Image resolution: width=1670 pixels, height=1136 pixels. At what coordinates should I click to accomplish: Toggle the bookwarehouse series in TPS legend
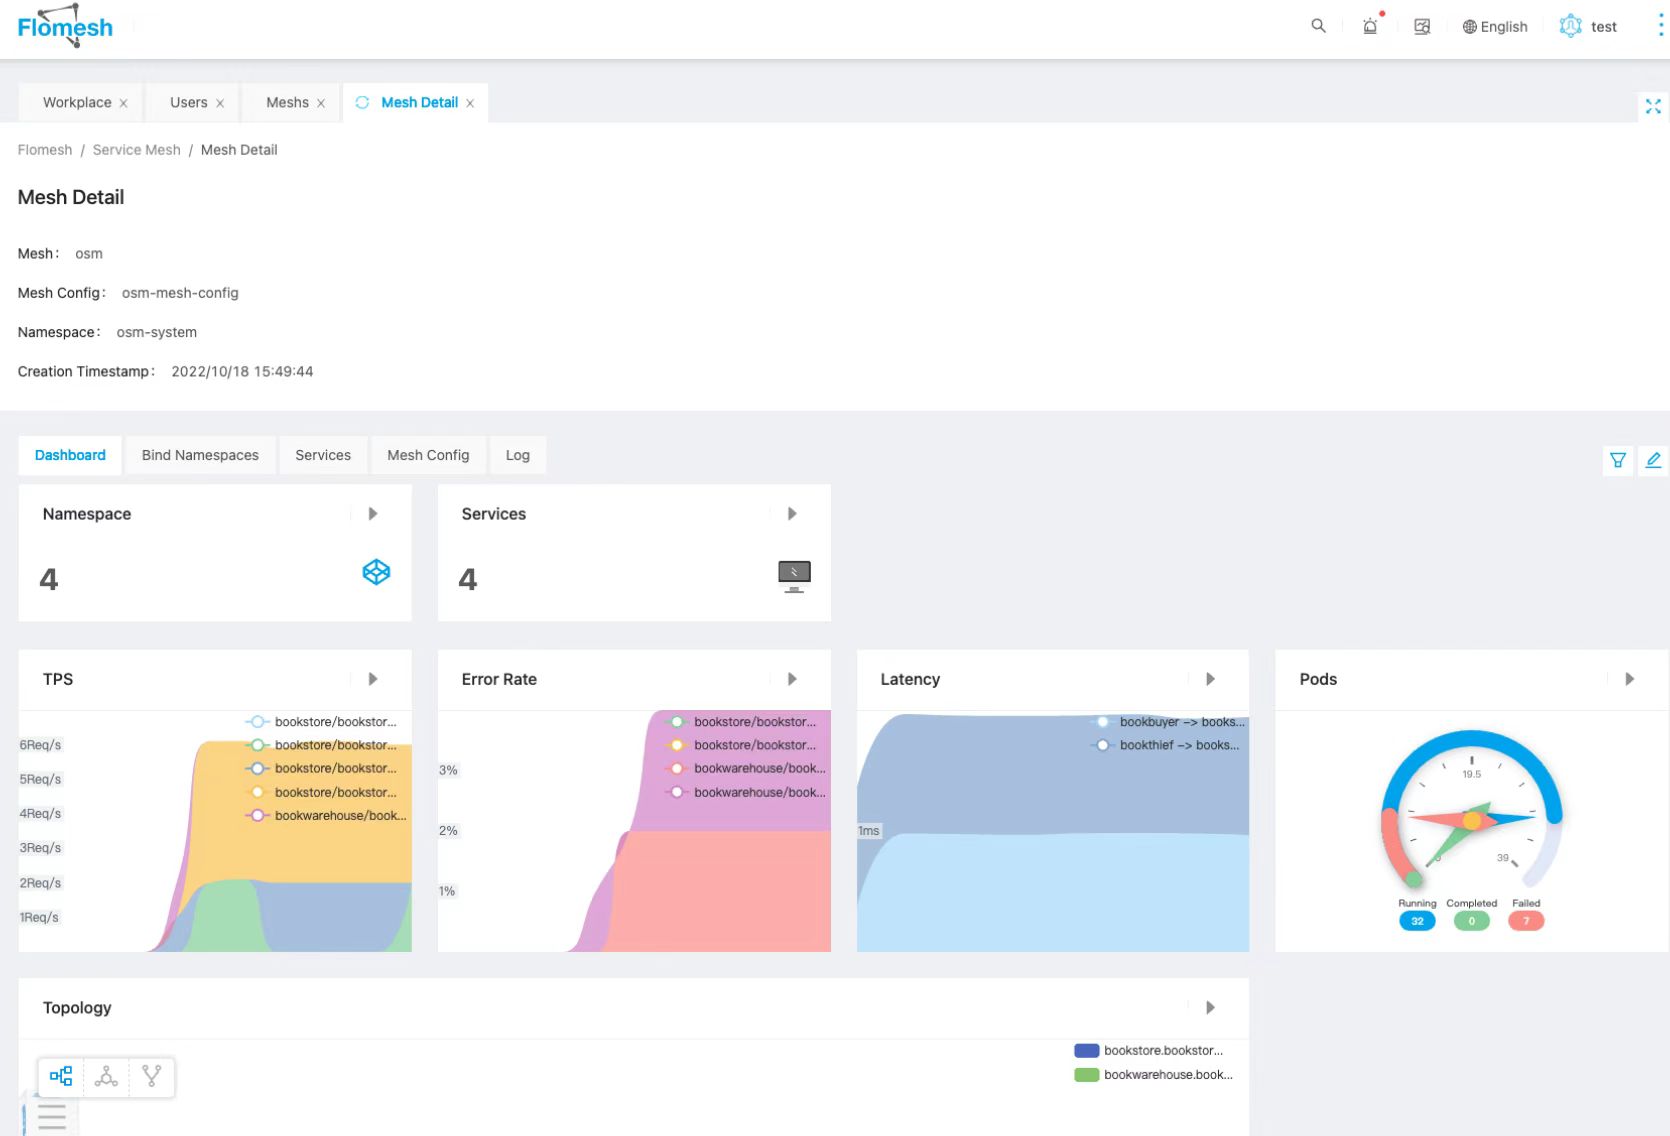326,816
